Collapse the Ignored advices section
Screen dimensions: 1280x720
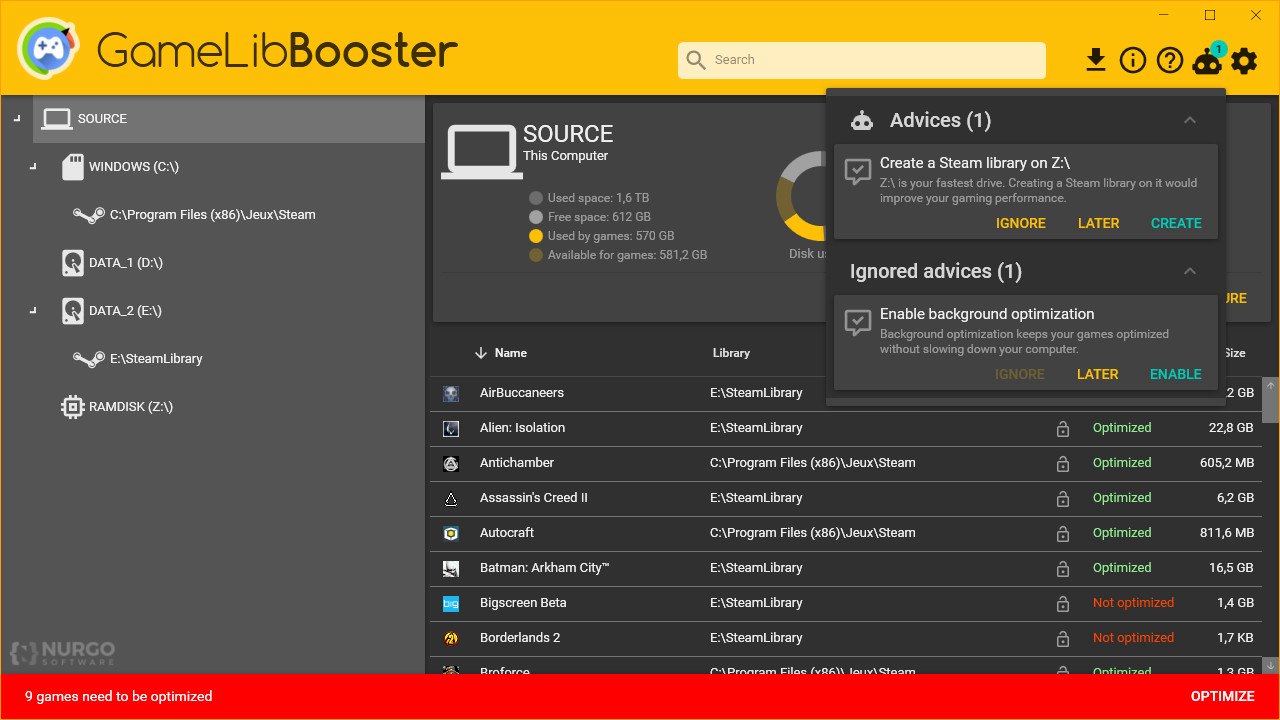coord(1190,270)
